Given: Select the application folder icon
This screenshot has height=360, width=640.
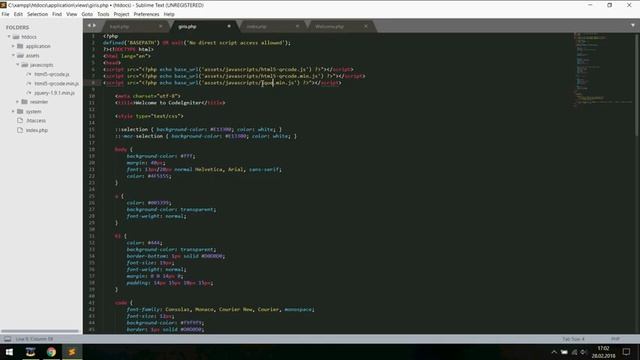Looking at the screenshot, I should 20,46.
